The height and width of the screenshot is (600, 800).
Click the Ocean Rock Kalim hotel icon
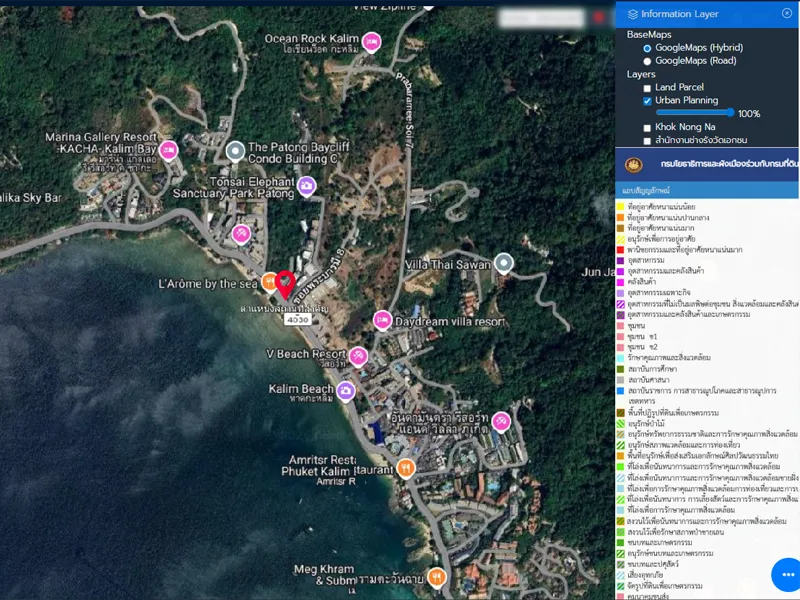pos(372,42)
